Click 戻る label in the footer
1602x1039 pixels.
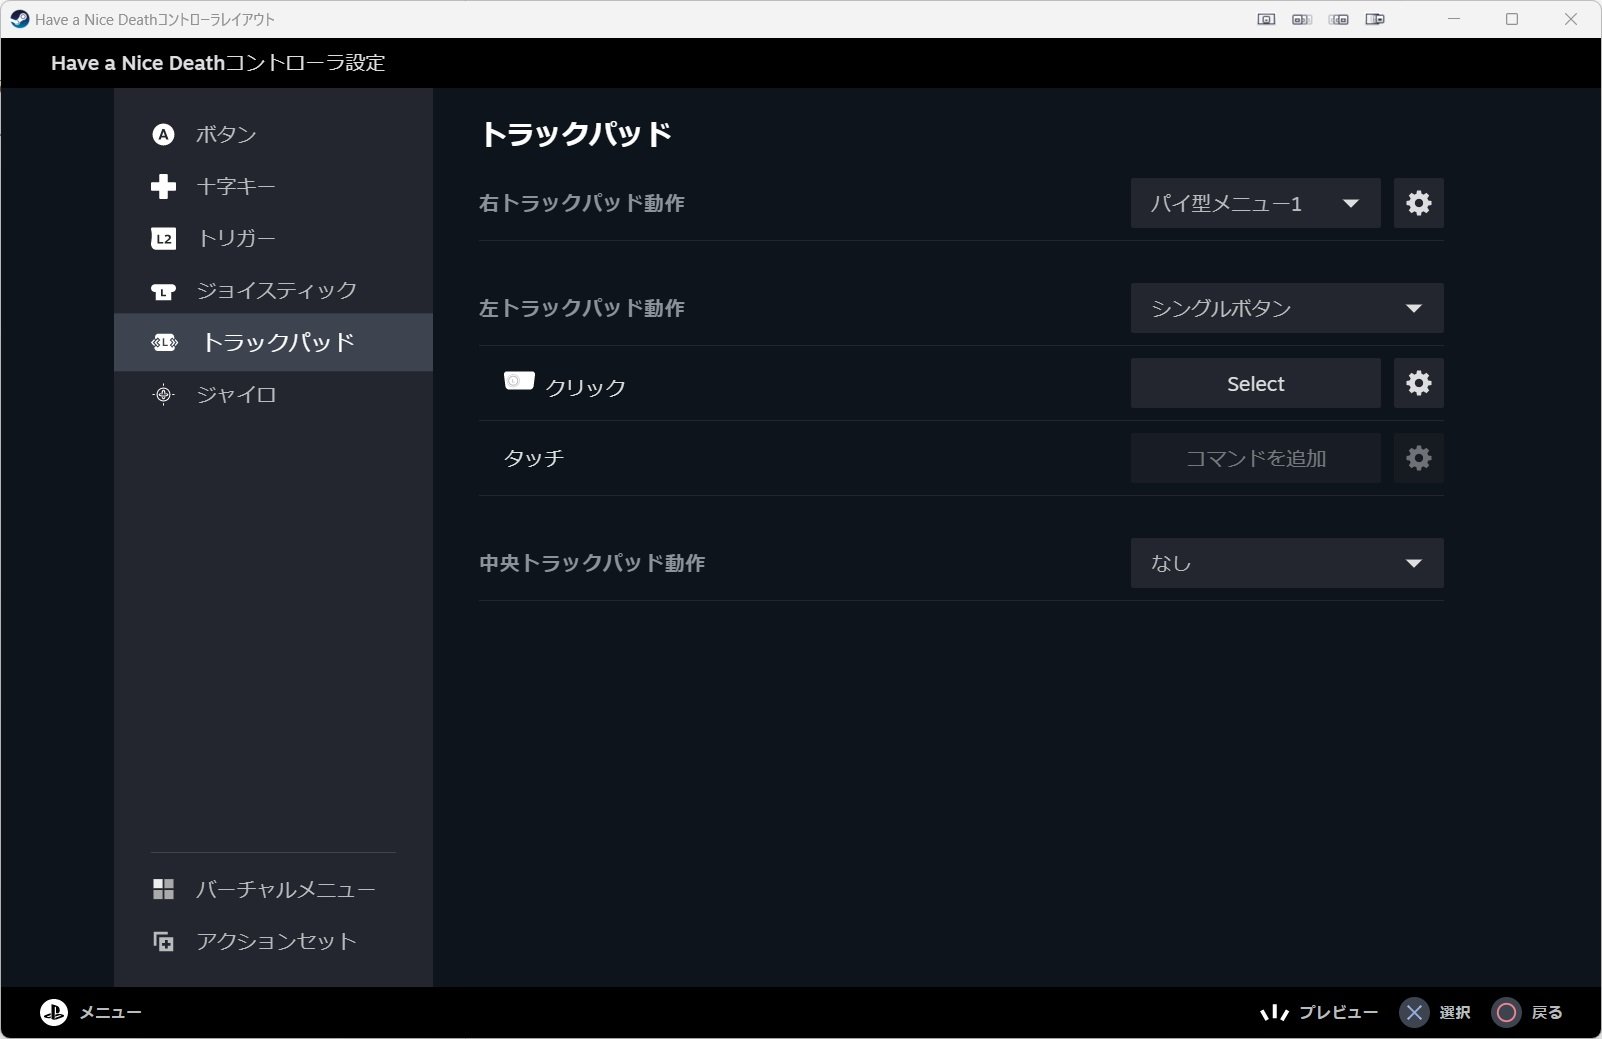pyautogui.click(x=1547, y=1013)
